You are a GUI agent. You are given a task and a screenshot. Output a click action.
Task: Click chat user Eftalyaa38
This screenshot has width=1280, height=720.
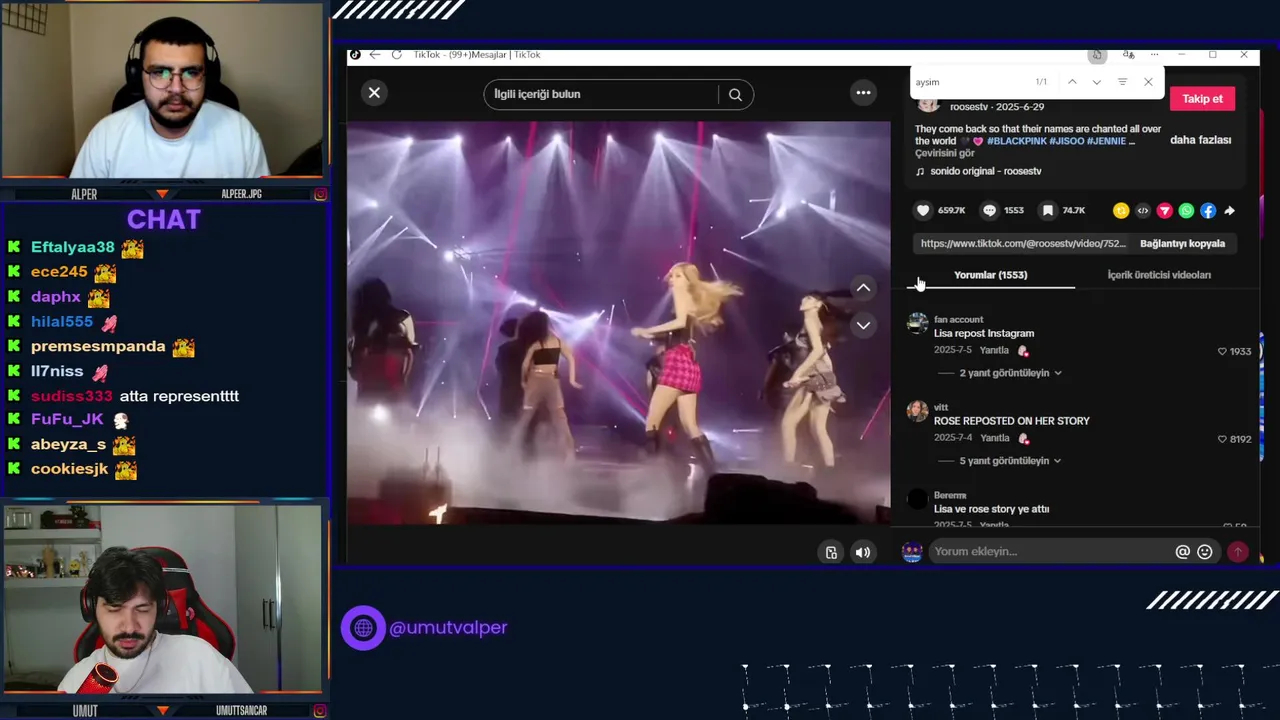coord(73,247)
